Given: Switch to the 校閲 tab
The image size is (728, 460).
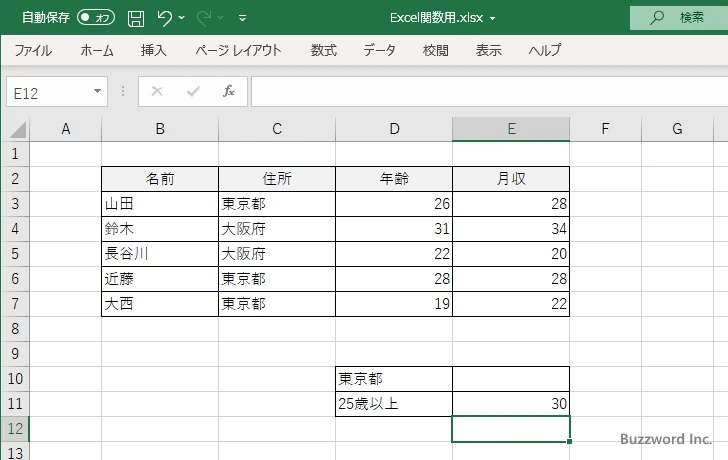Looking at the screenshot, I should pyautogui.click(x=436, y=50).
